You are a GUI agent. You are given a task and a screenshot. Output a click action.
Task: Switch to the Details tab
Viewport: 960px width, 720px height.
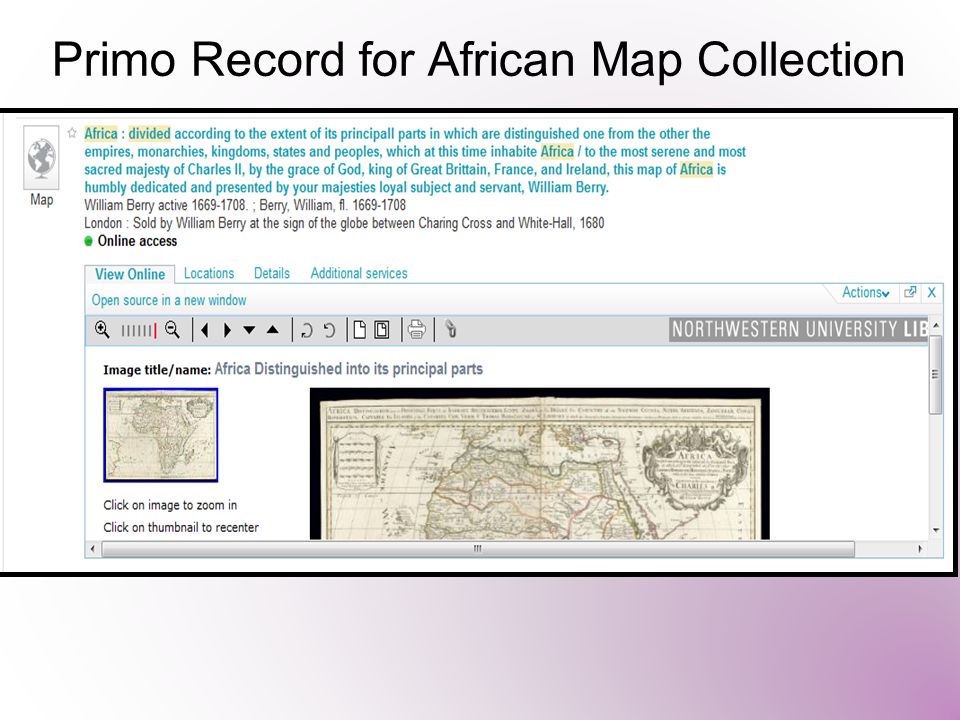pos(272,274)
